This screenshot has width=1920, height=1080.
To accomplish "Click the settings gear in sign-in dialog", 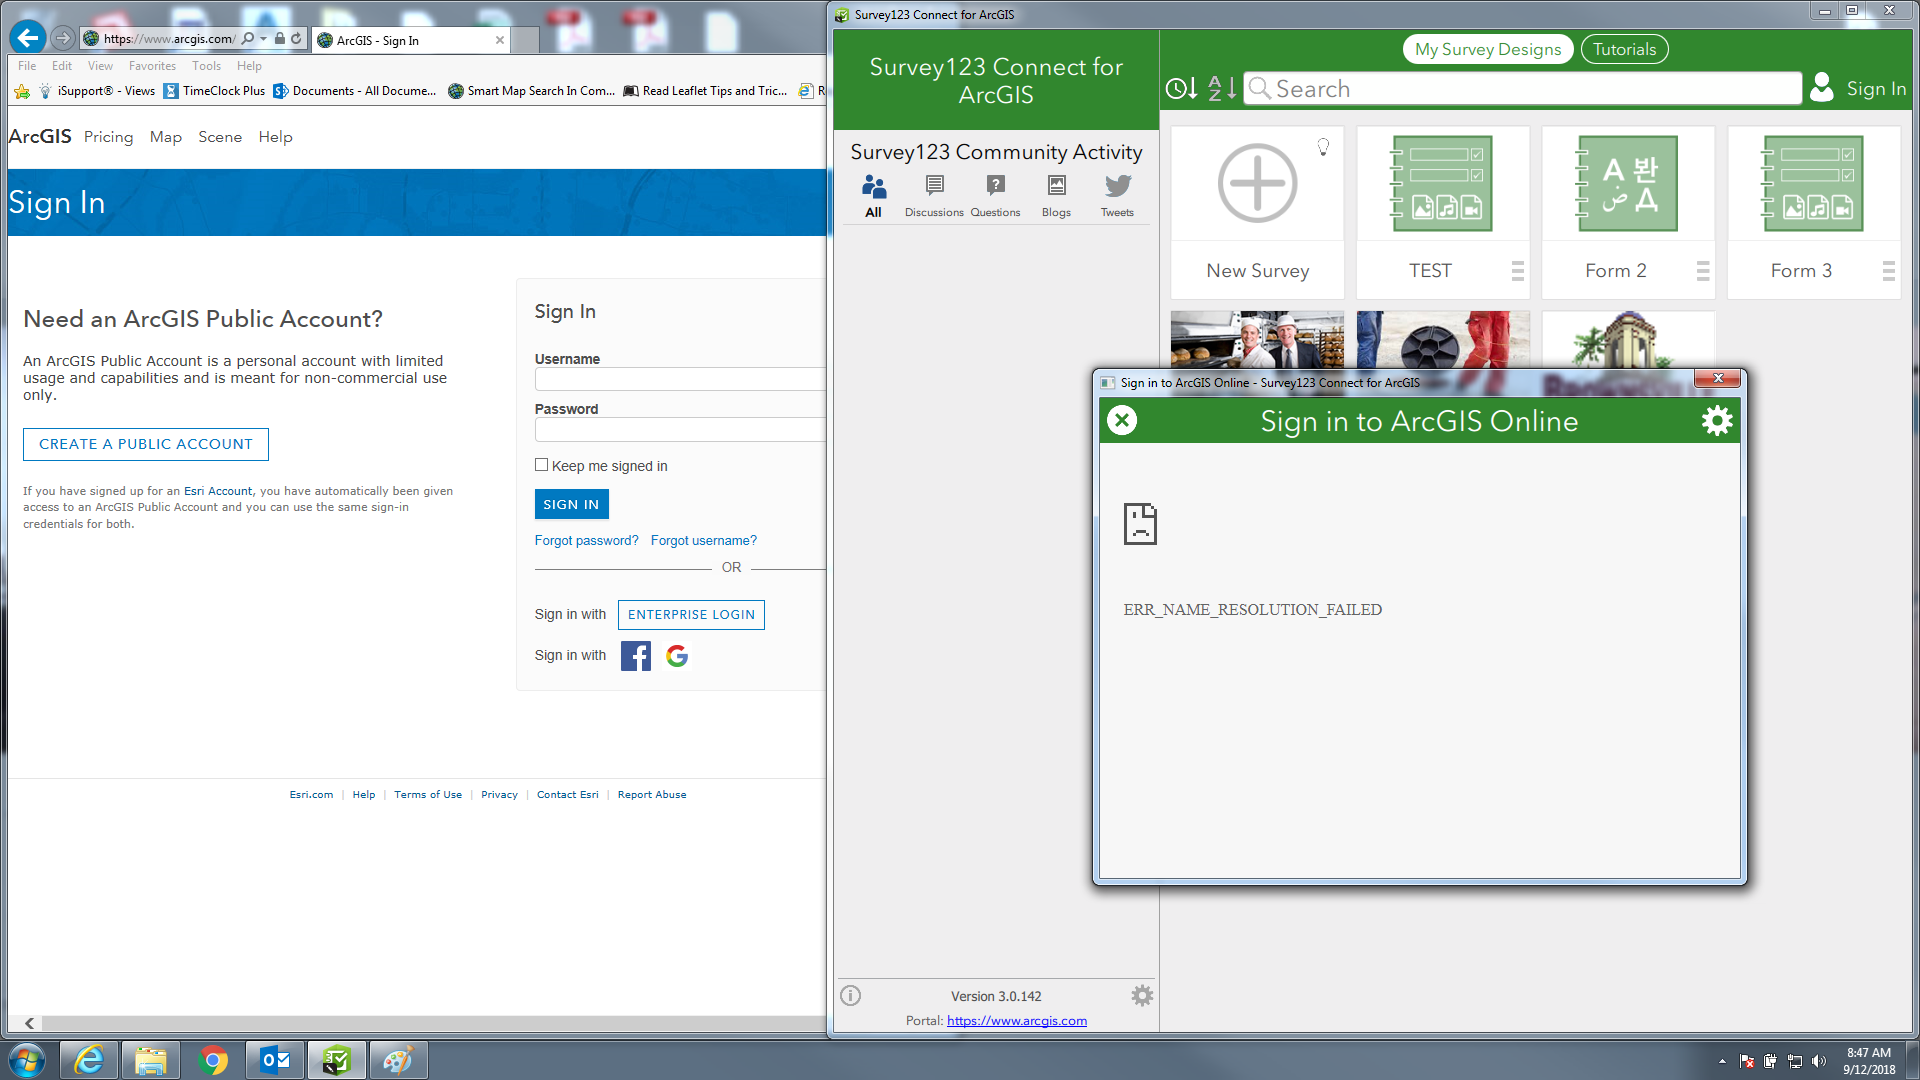I will (1716, 421).
